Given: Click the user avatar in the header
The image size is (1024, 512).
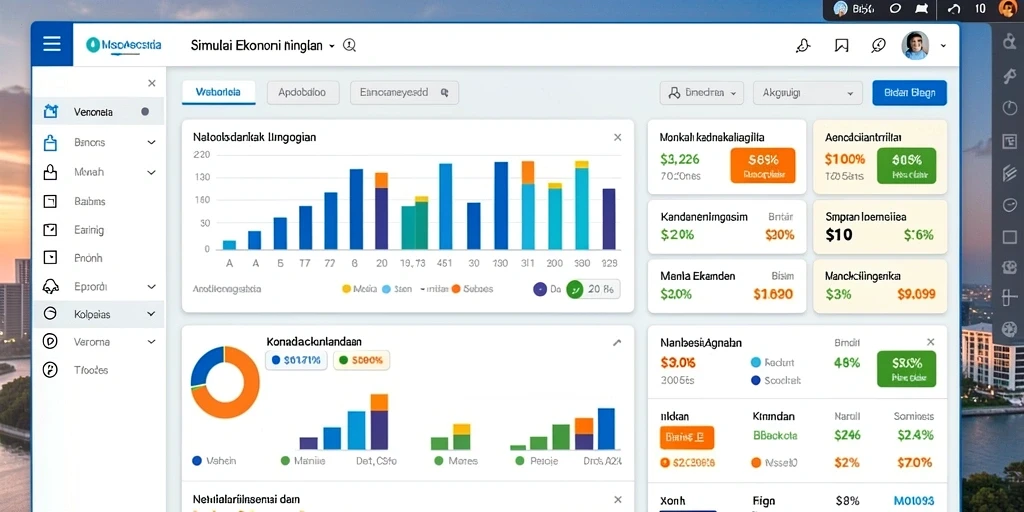Looking at the screenshot, I should tap(915, 45).
